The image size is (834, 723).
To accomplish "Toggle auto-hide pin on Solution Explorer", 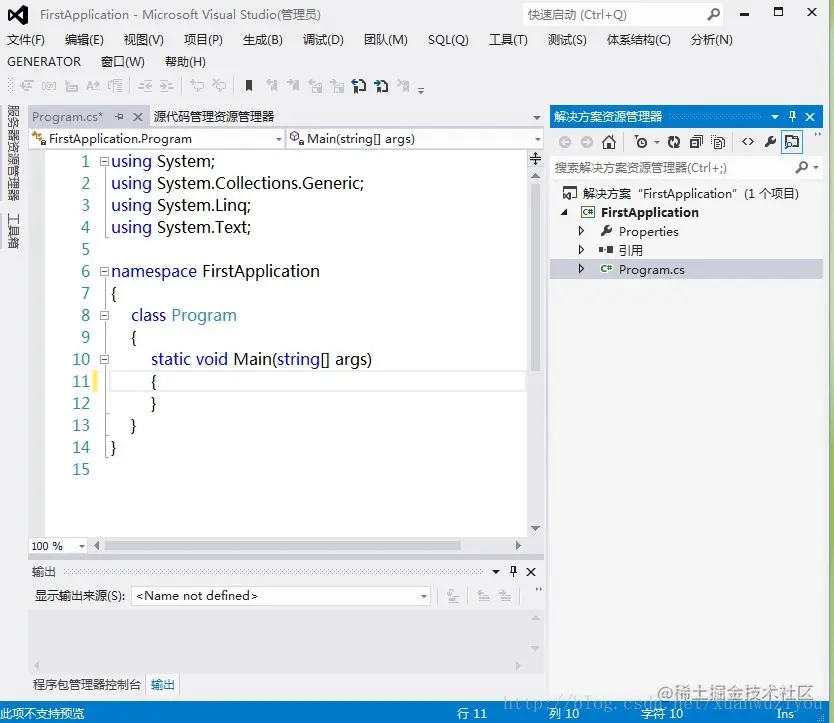I will (793, 117).
